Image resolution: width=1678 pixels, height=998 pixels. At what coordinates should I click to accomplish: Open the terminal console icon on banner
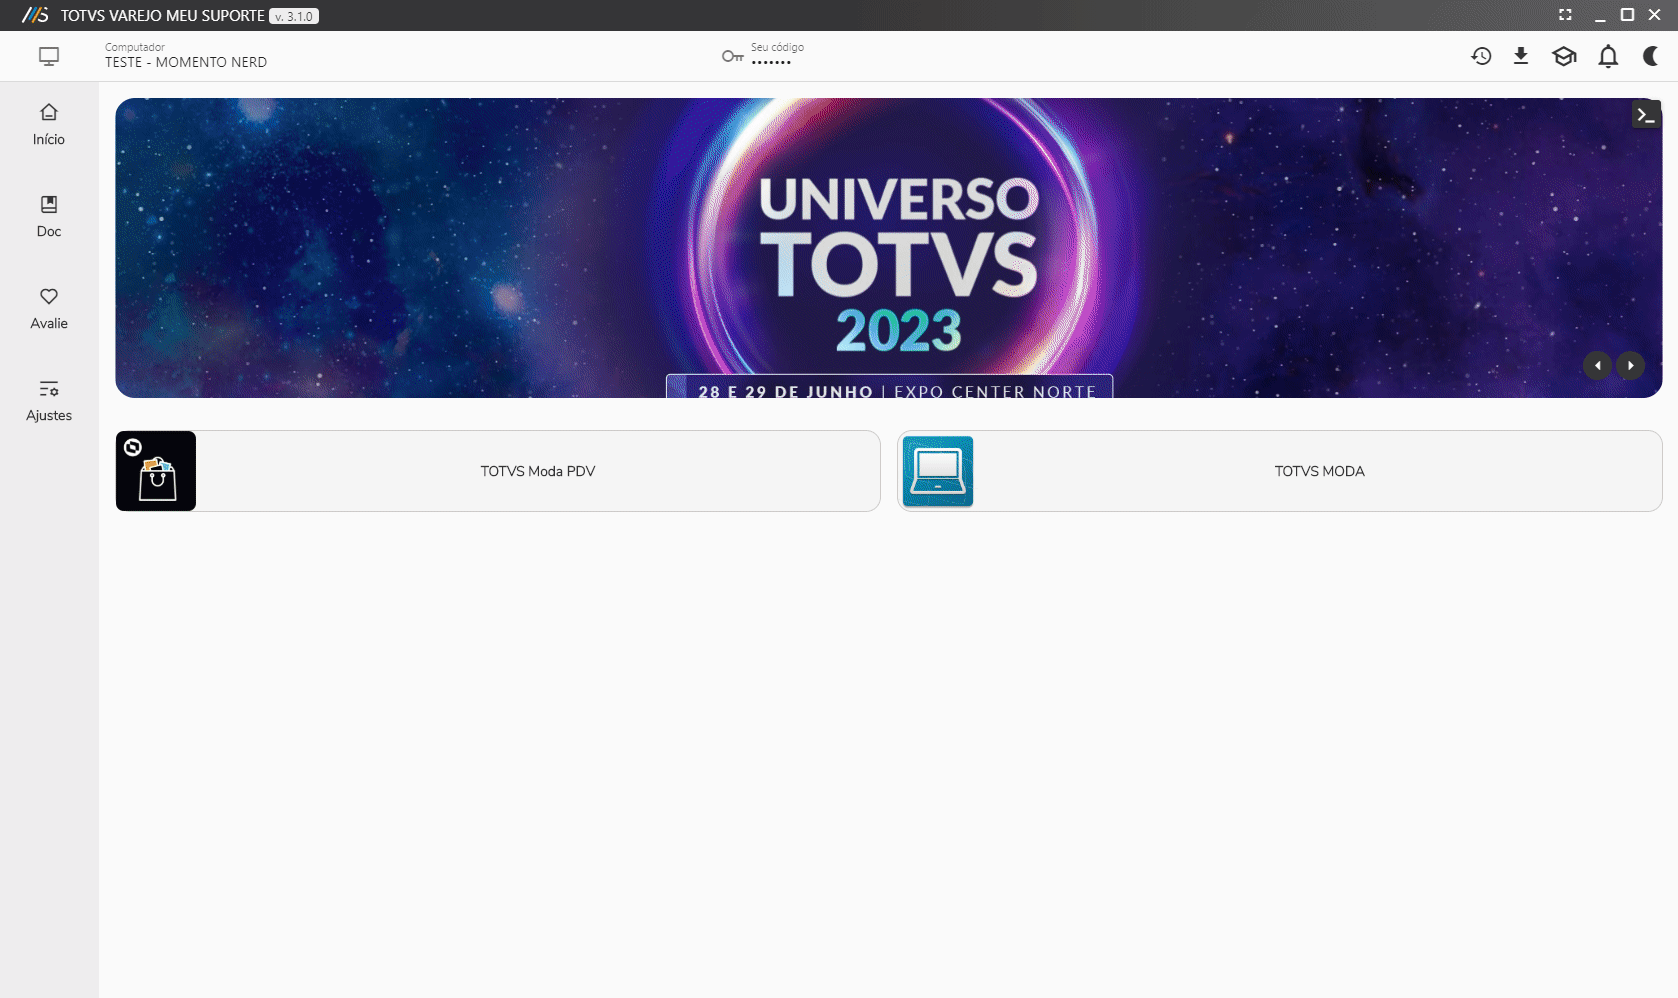tap(1646, 115)
